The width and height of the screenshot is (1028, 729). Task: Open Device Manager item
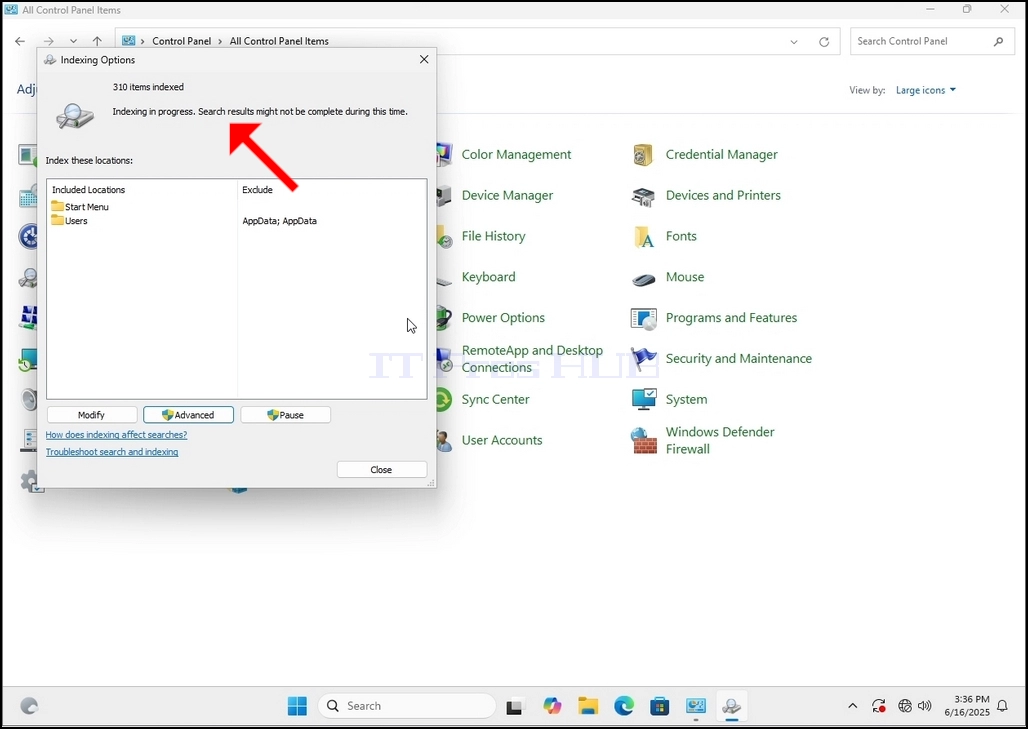click(507, 195)
